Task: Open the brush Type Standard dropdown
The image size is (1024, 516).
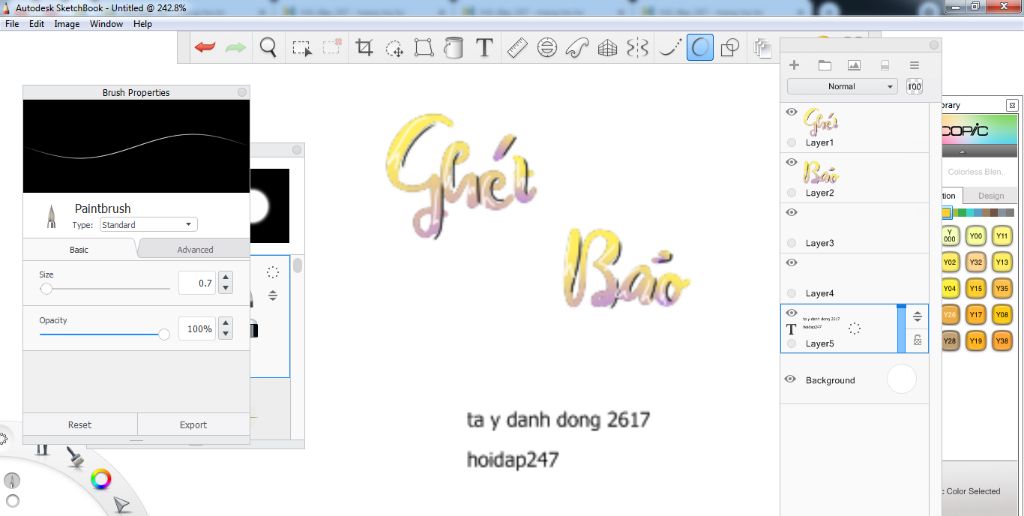Action: 148,225
